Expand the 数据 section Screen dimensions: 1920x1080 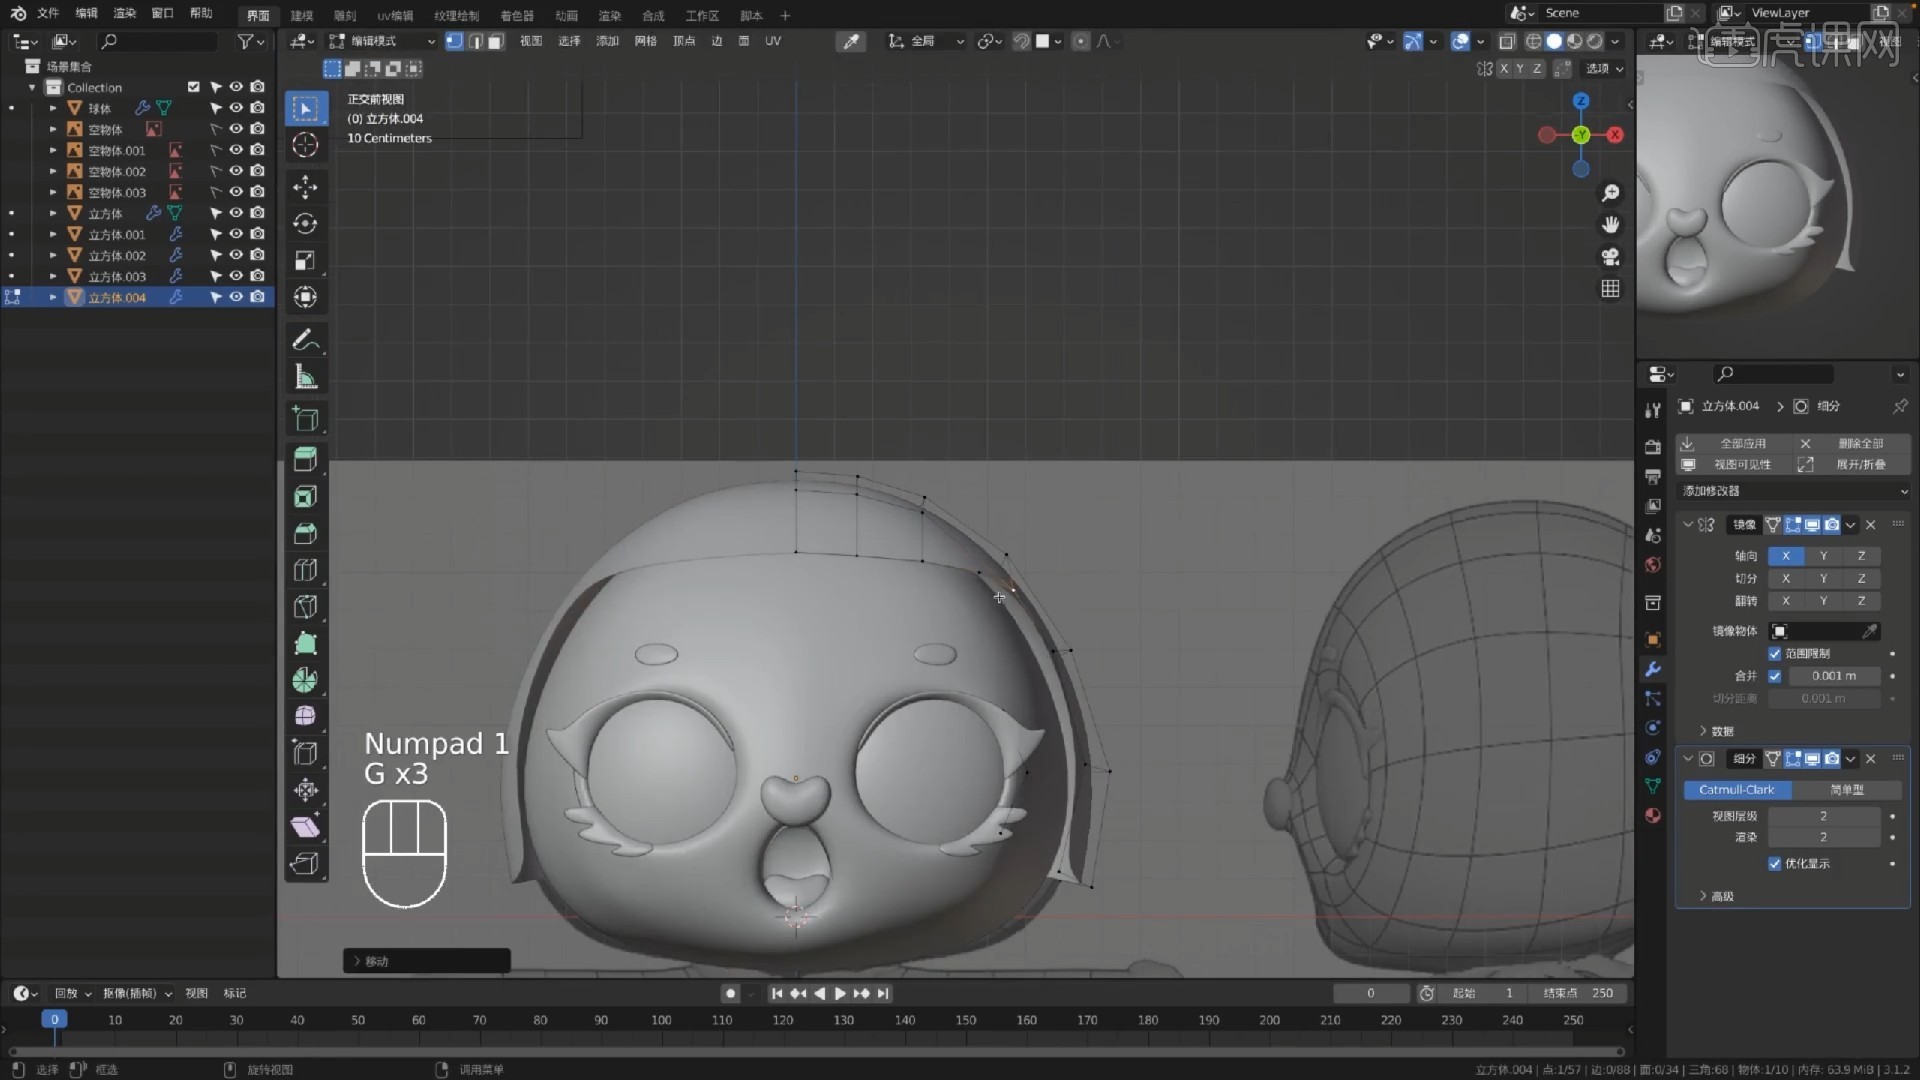point(1716,731)
